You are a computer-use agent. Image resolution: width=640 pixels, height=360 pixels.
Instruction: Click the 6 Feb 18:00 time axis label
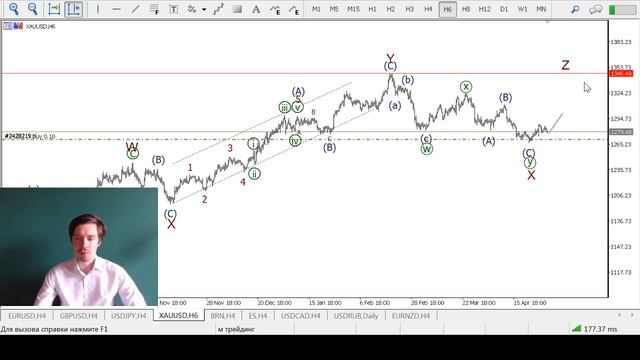pos(375,303)
